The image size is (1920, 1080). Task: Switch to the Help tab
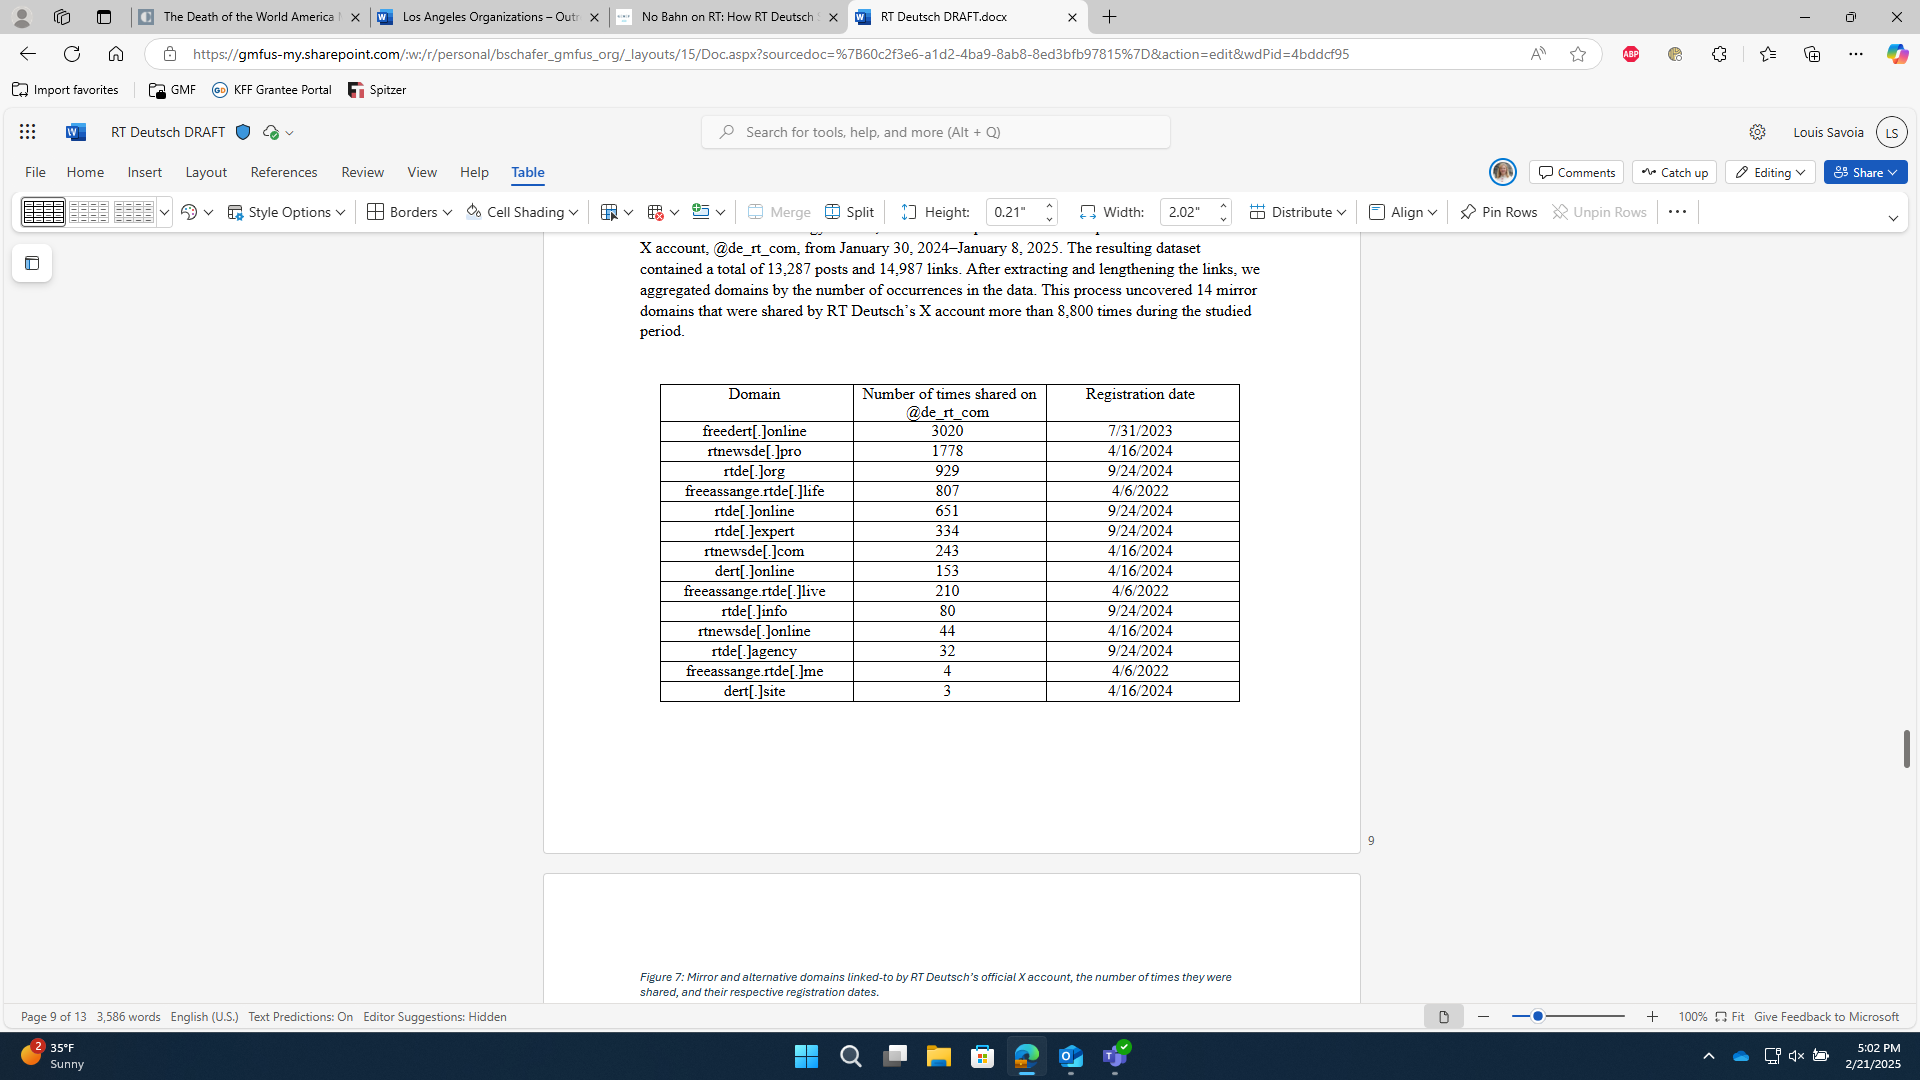point(474,172)
